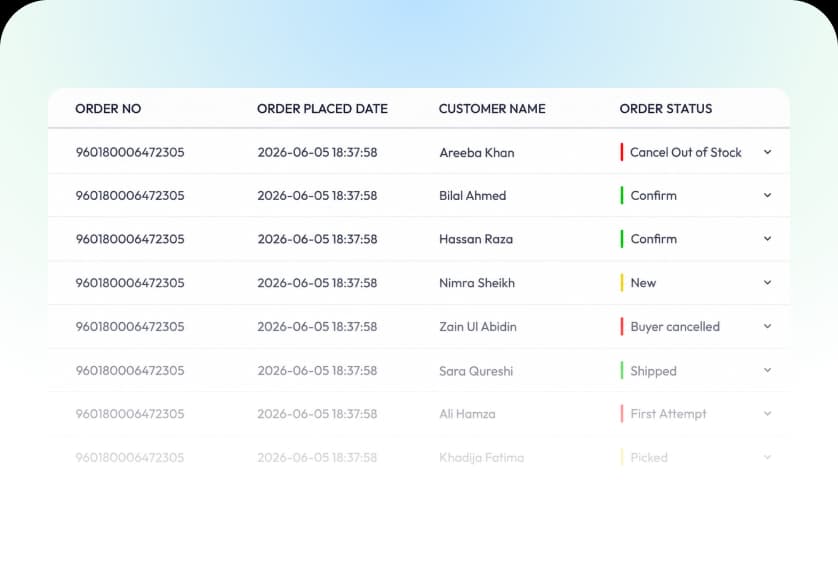Screen dimensions: 838x584
Task: Select the New status label
Action: tap(643, 283)
